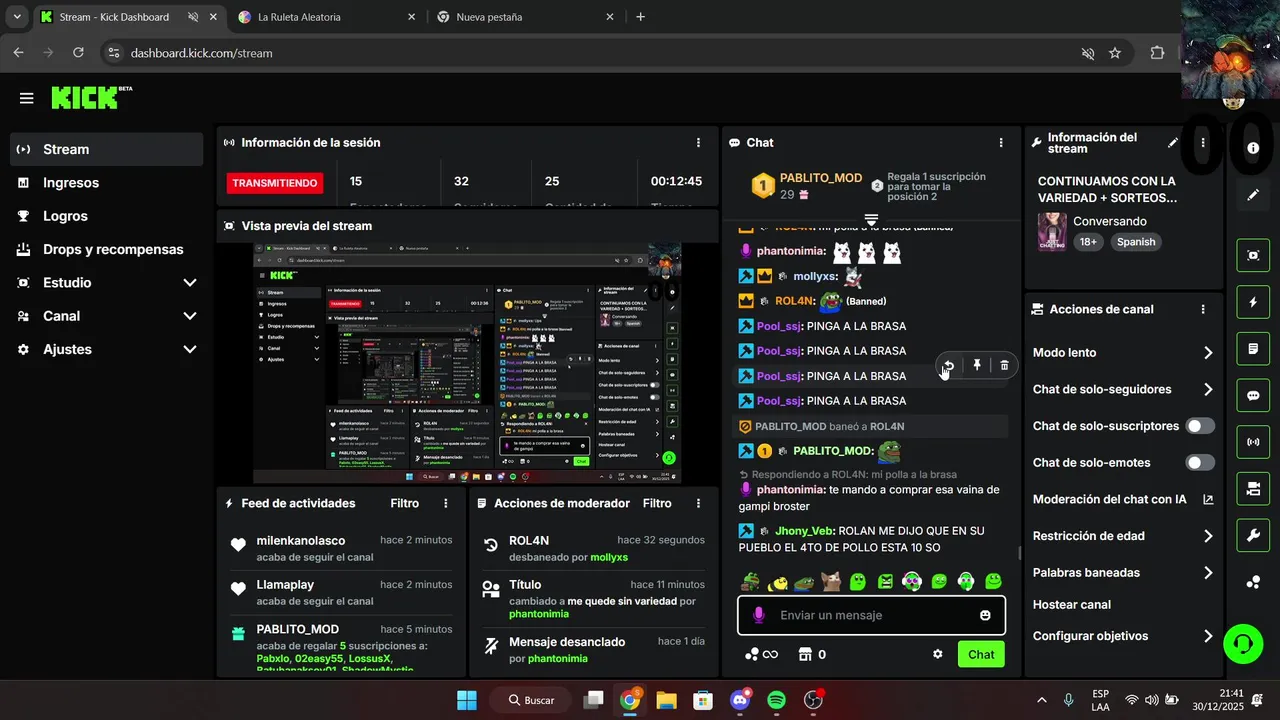Enable Chat de solo-emotes switch
The width and height of the screenshot is (1280, 720).
[1200, 463]
